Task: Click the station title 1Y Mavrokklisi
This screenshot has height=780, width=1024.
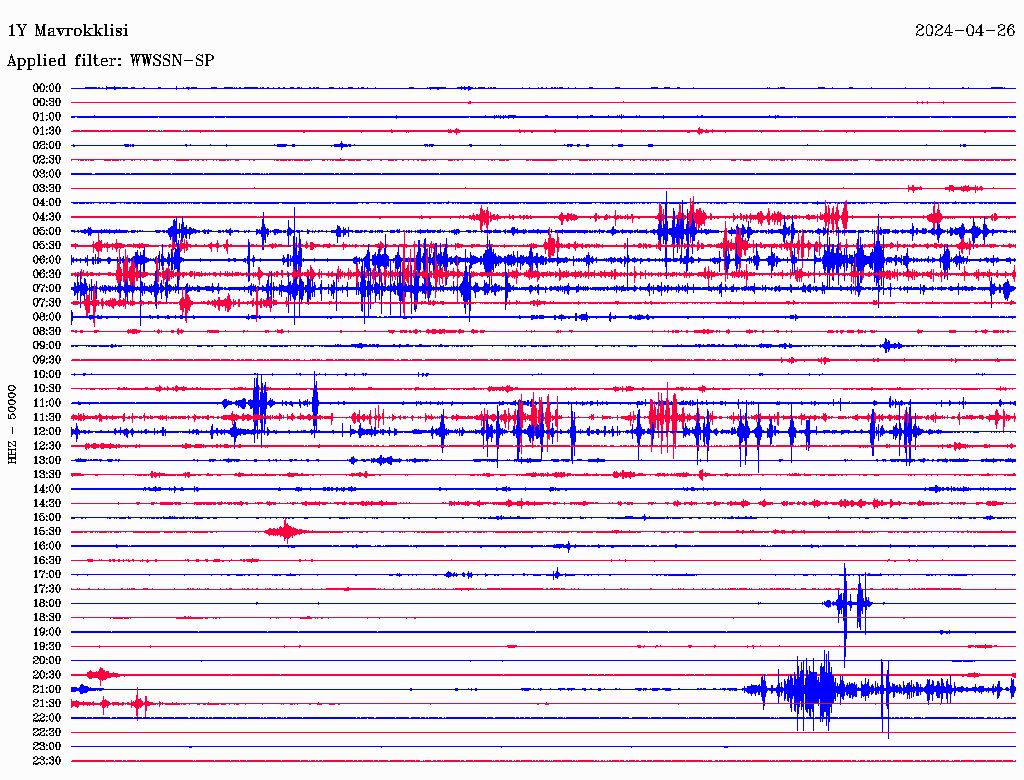Action: tap(68, 31)
